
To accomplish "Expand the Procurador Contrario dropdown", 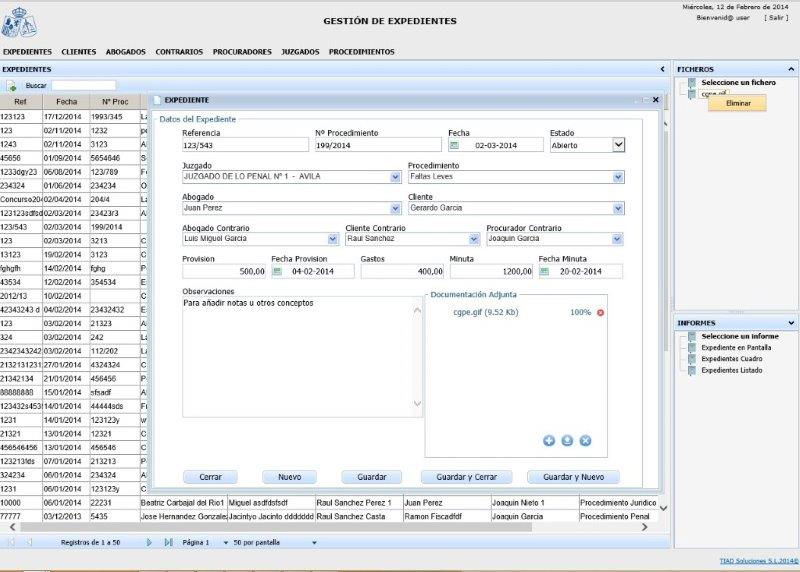I will (617, 240).
